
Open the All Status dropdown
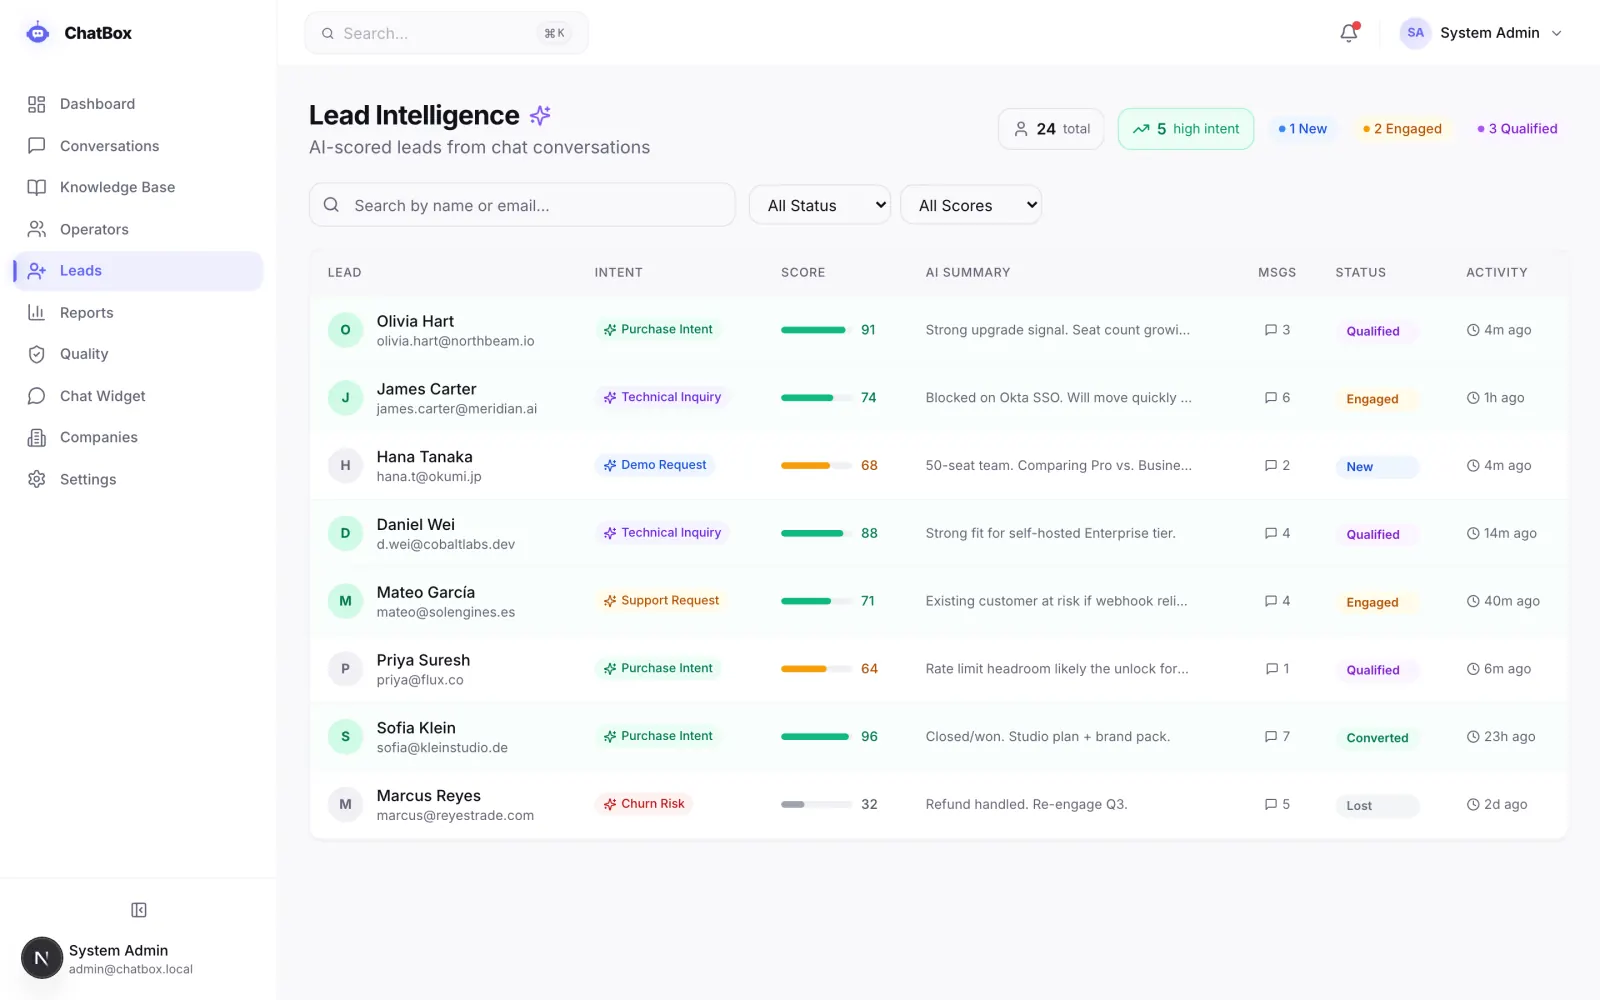pos(820,205)
